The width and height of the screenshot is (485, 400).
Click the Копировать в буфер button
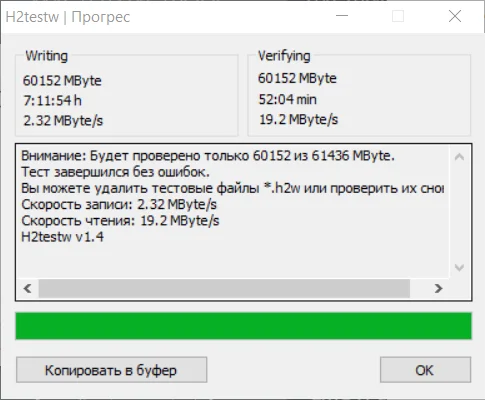pos(111,370)
